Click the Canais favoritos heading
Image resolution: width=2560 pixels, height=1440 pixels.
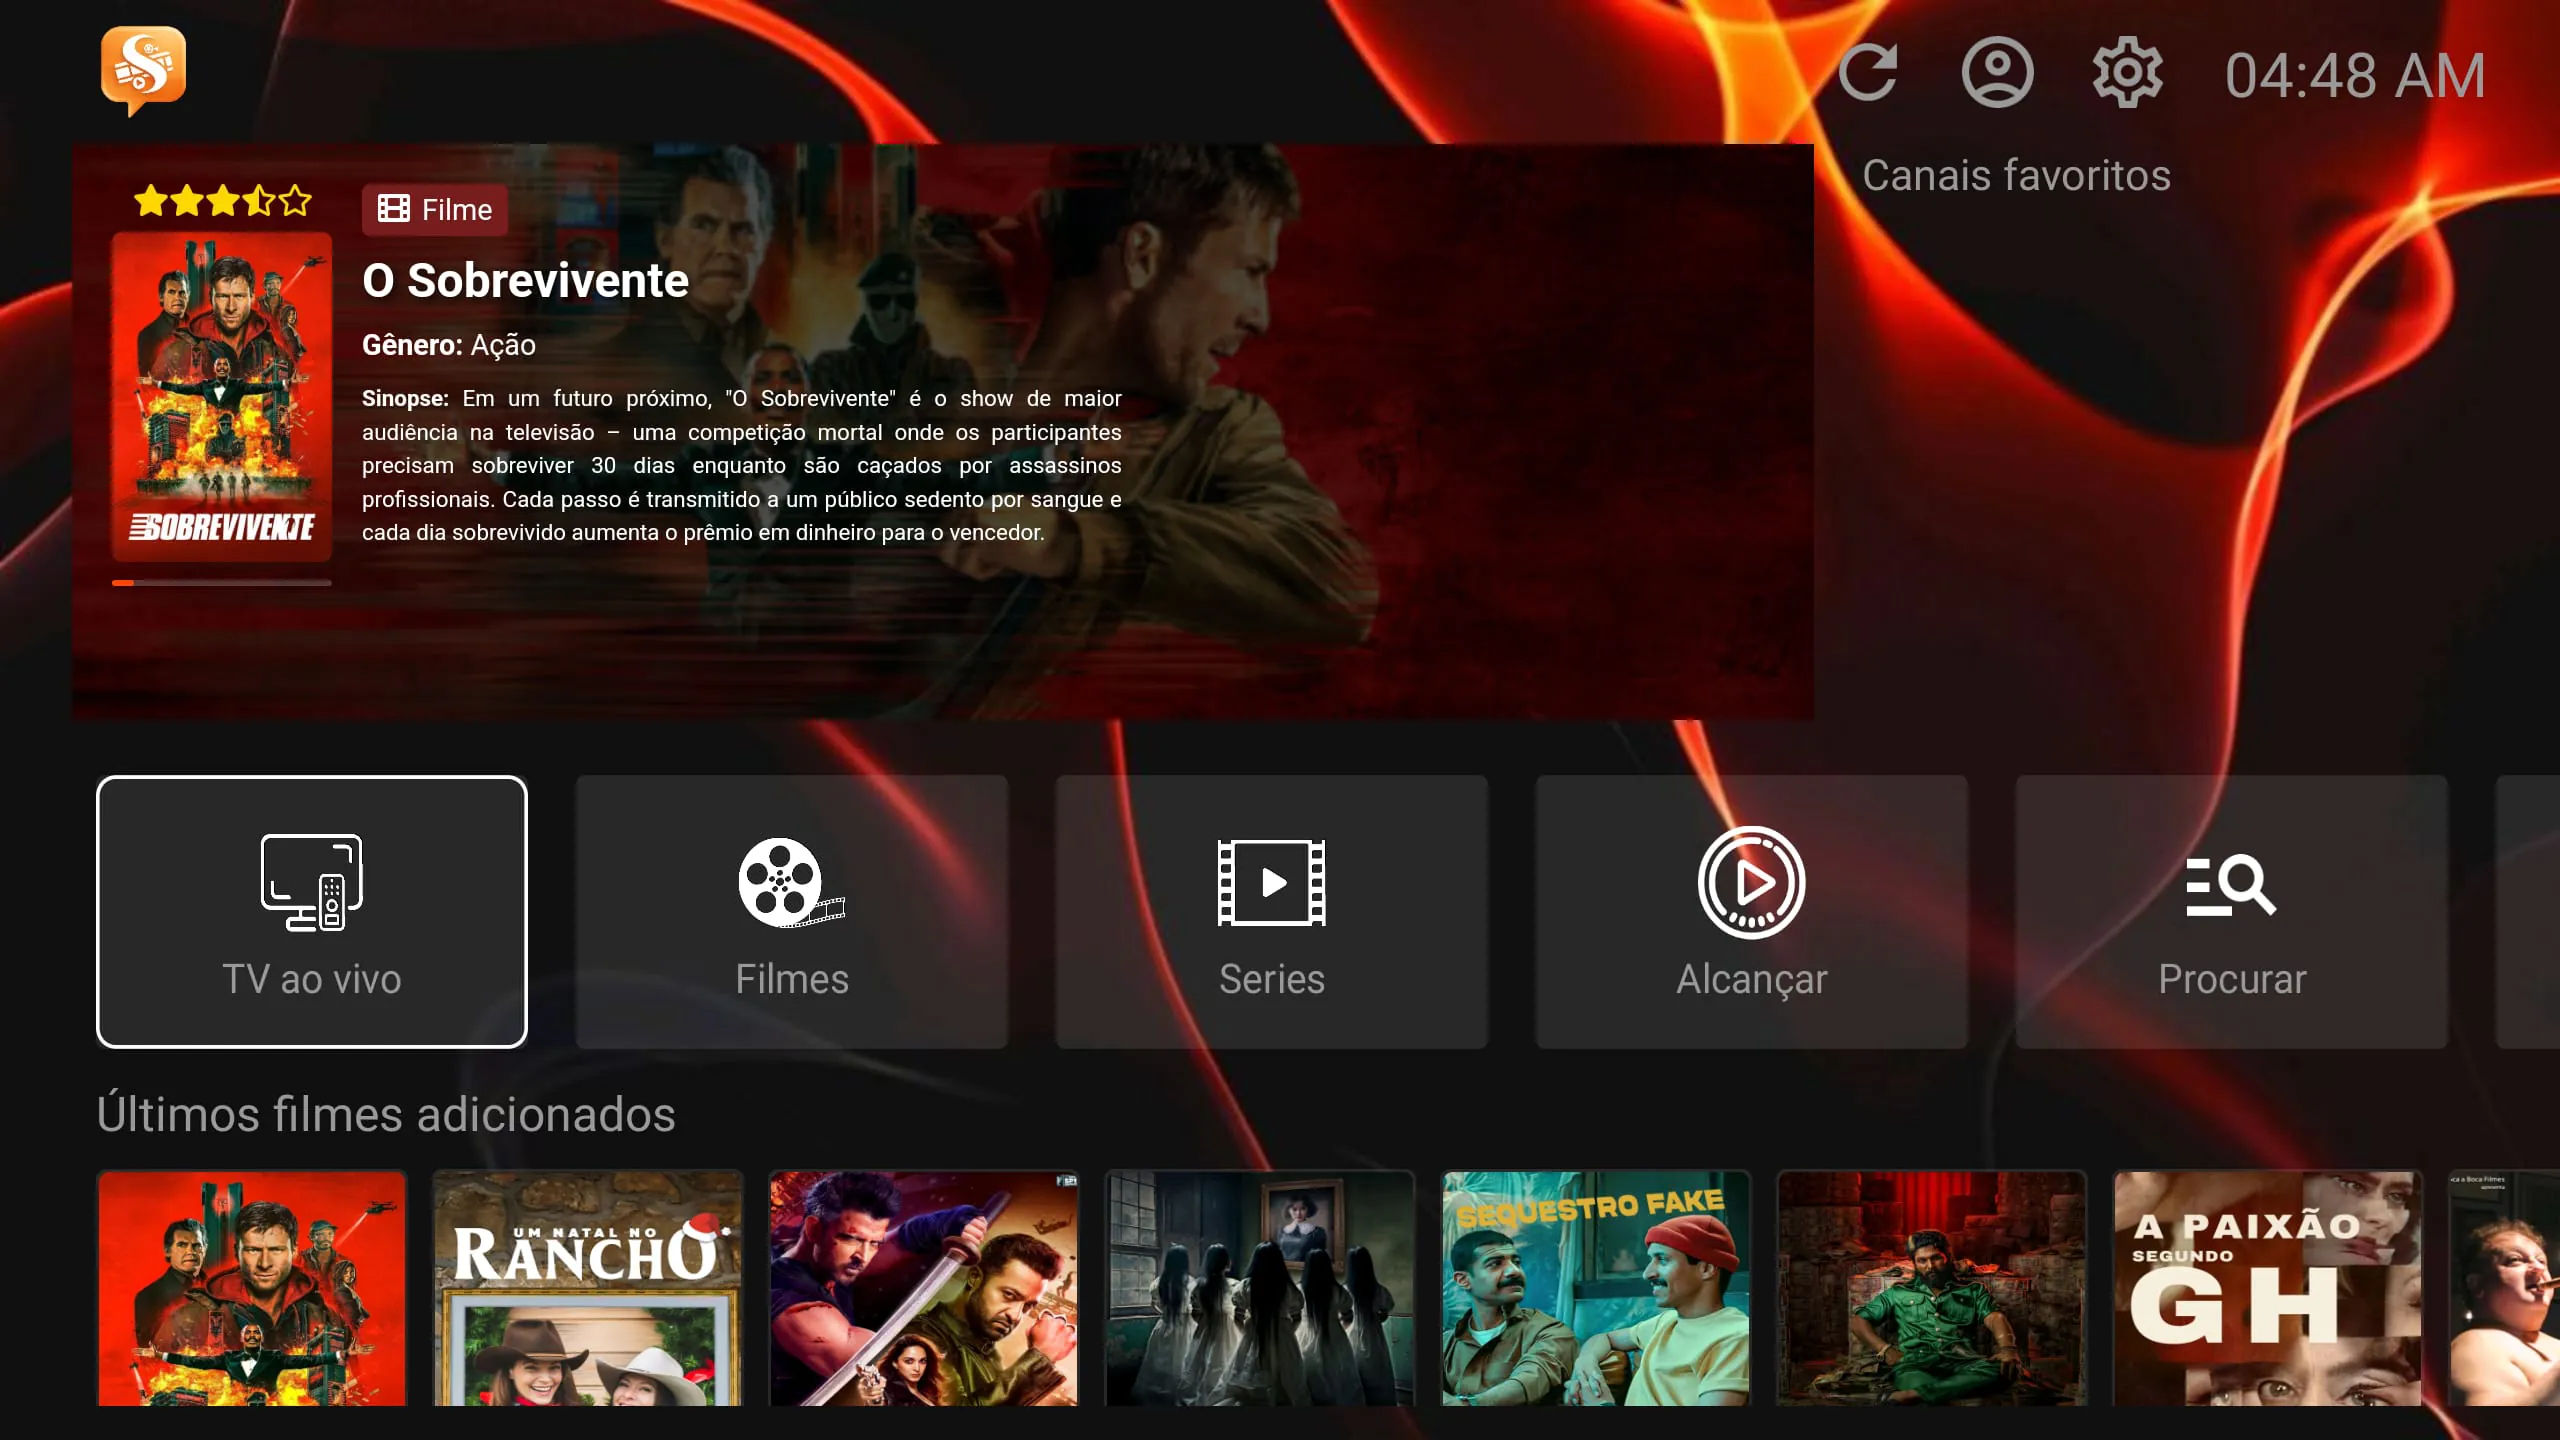click(x=2016, y=176)
